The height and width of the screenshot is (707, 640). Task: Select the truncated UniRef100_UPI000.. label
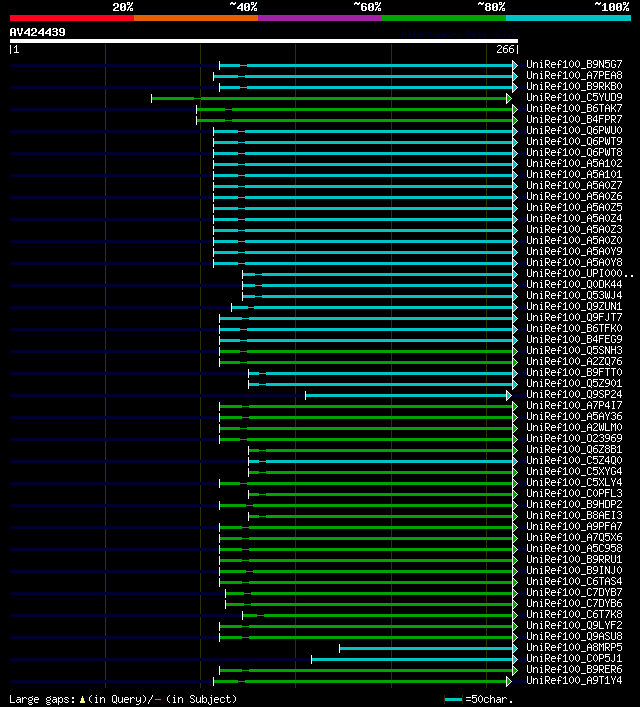580,273
